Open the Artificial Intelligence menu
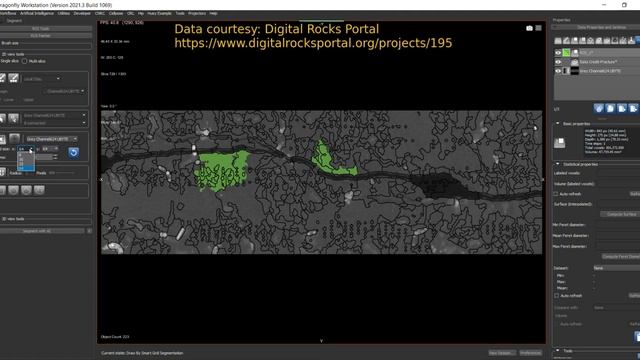The image size is (640, 360). tap(37, 13)
